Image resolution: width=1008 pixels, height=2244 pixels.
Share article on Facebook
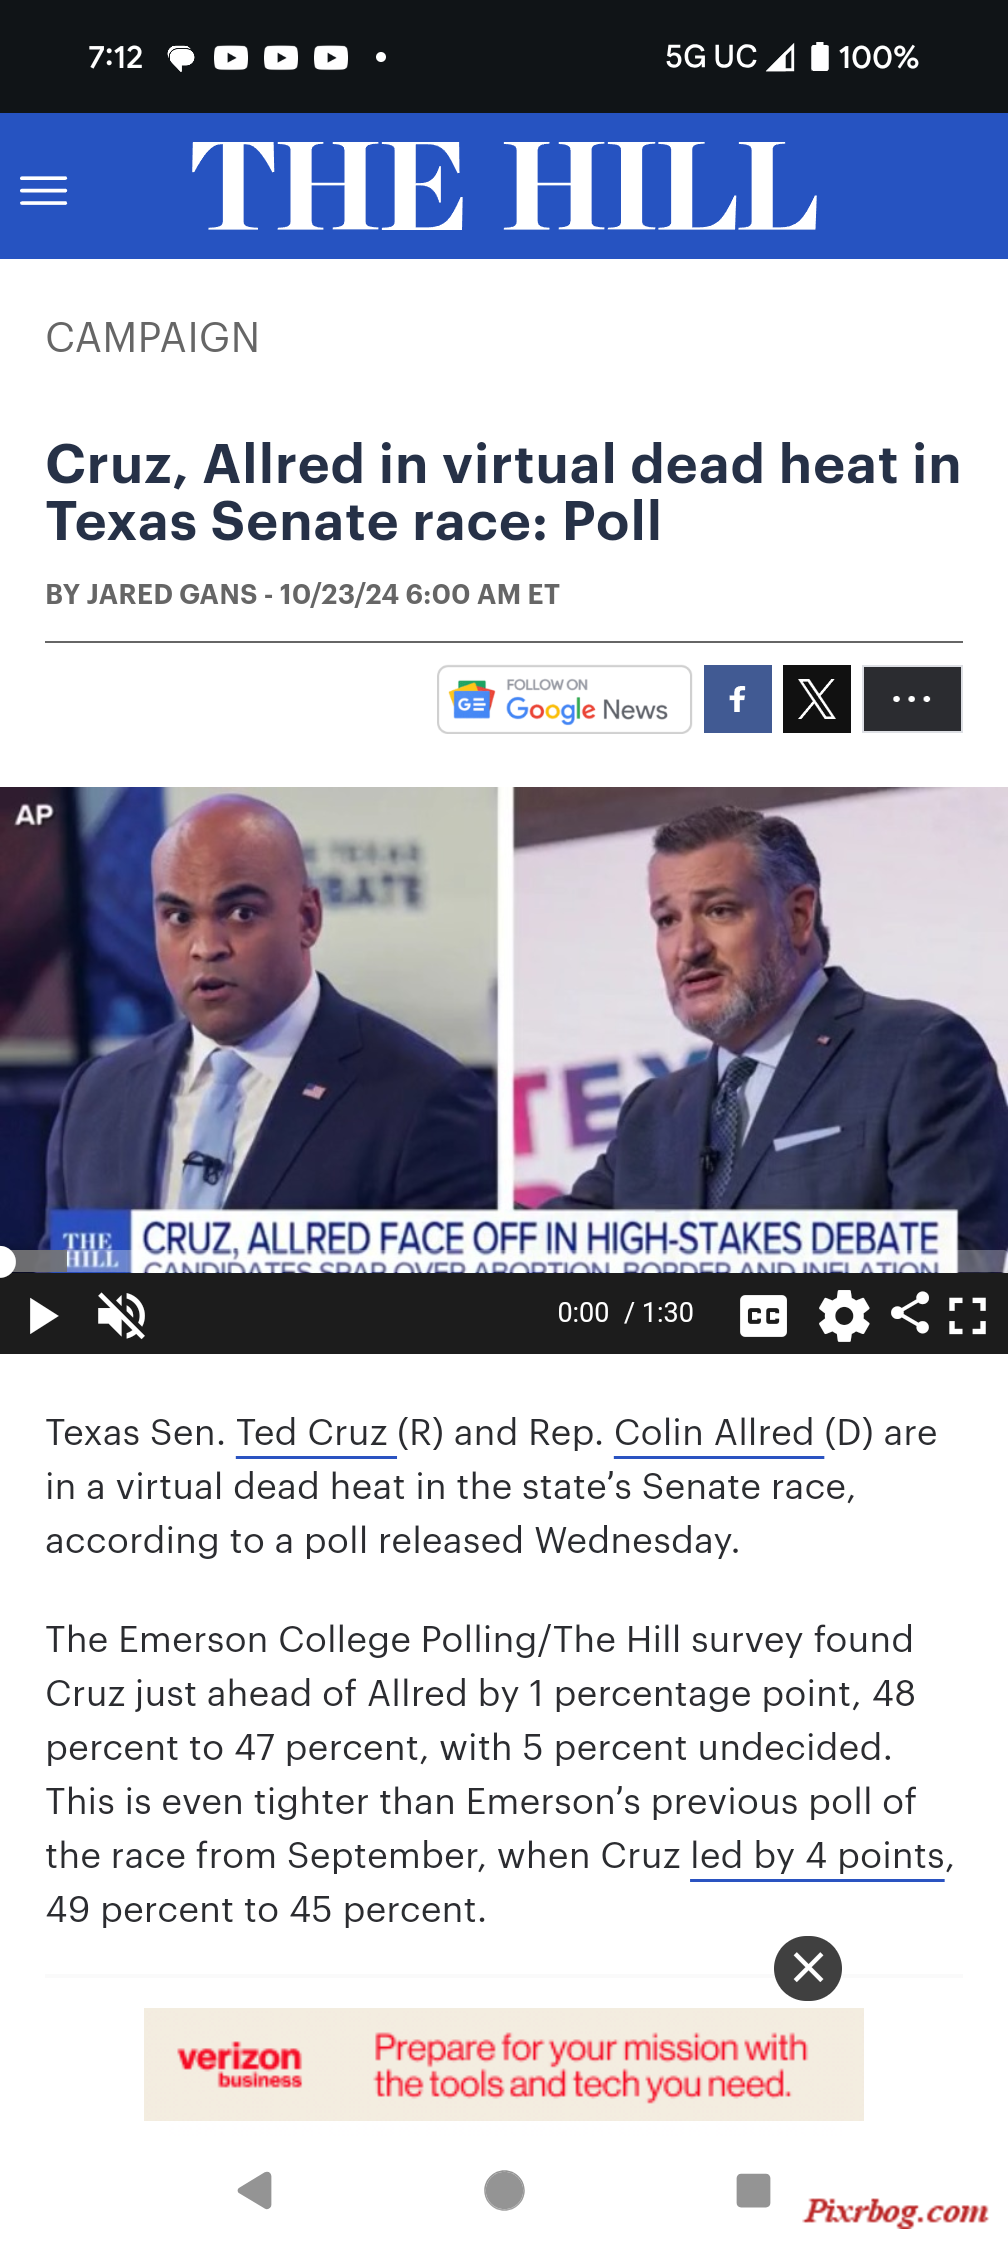click(x=738, y=699)
